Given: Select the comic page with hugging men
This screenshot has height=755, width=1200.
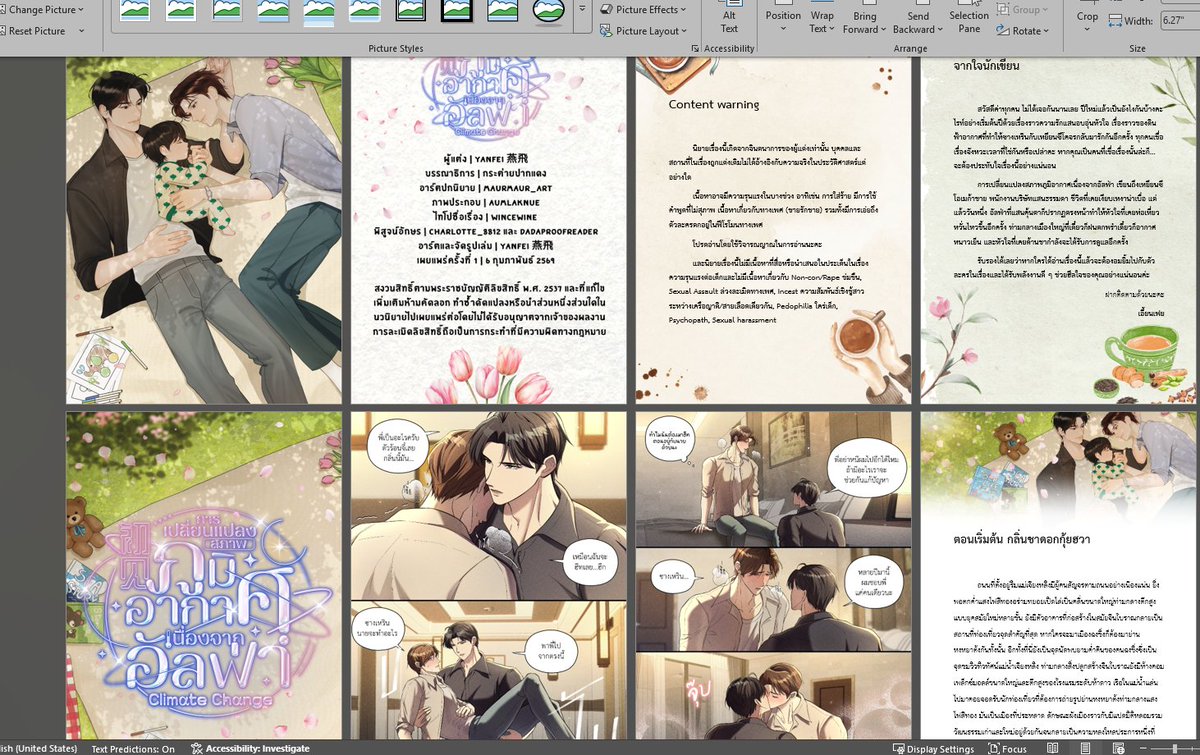Looking at the screenshot, I should pyautogui.click(x=488, y=575).
